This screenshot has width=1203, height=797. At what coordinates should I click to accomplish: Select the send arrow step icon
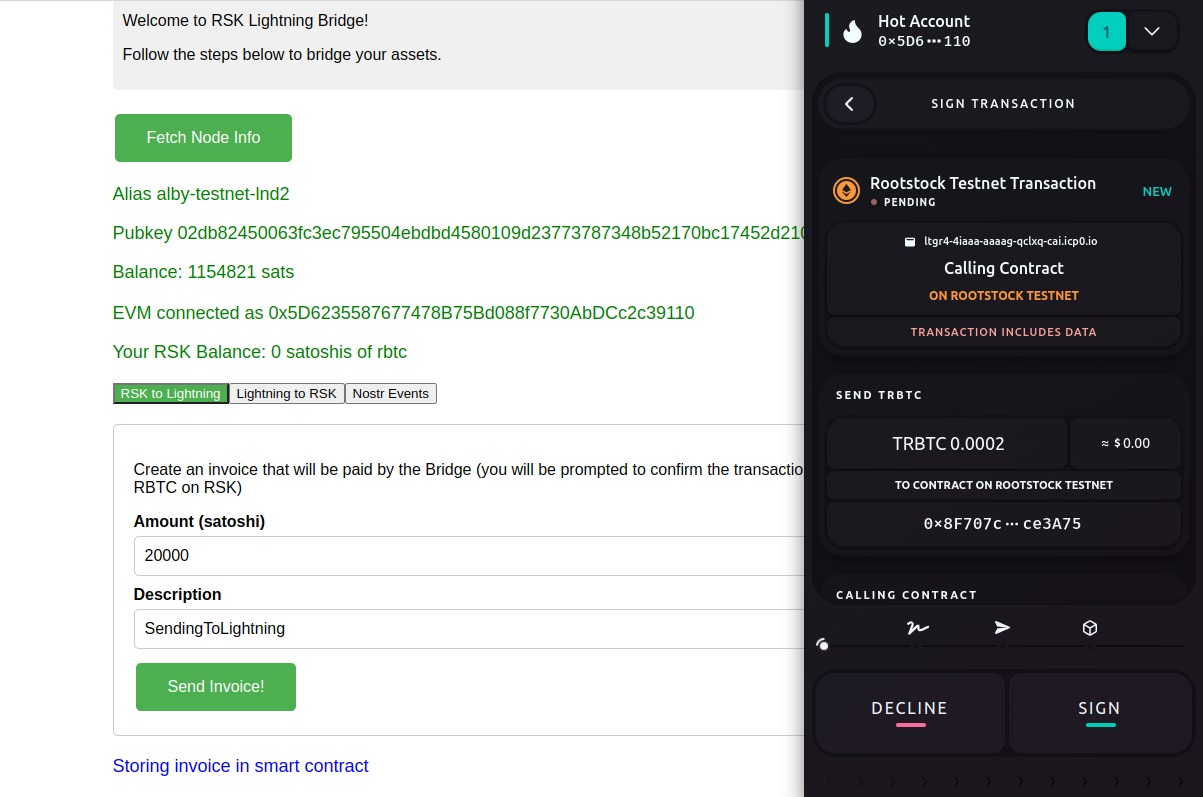(1002, 628)
